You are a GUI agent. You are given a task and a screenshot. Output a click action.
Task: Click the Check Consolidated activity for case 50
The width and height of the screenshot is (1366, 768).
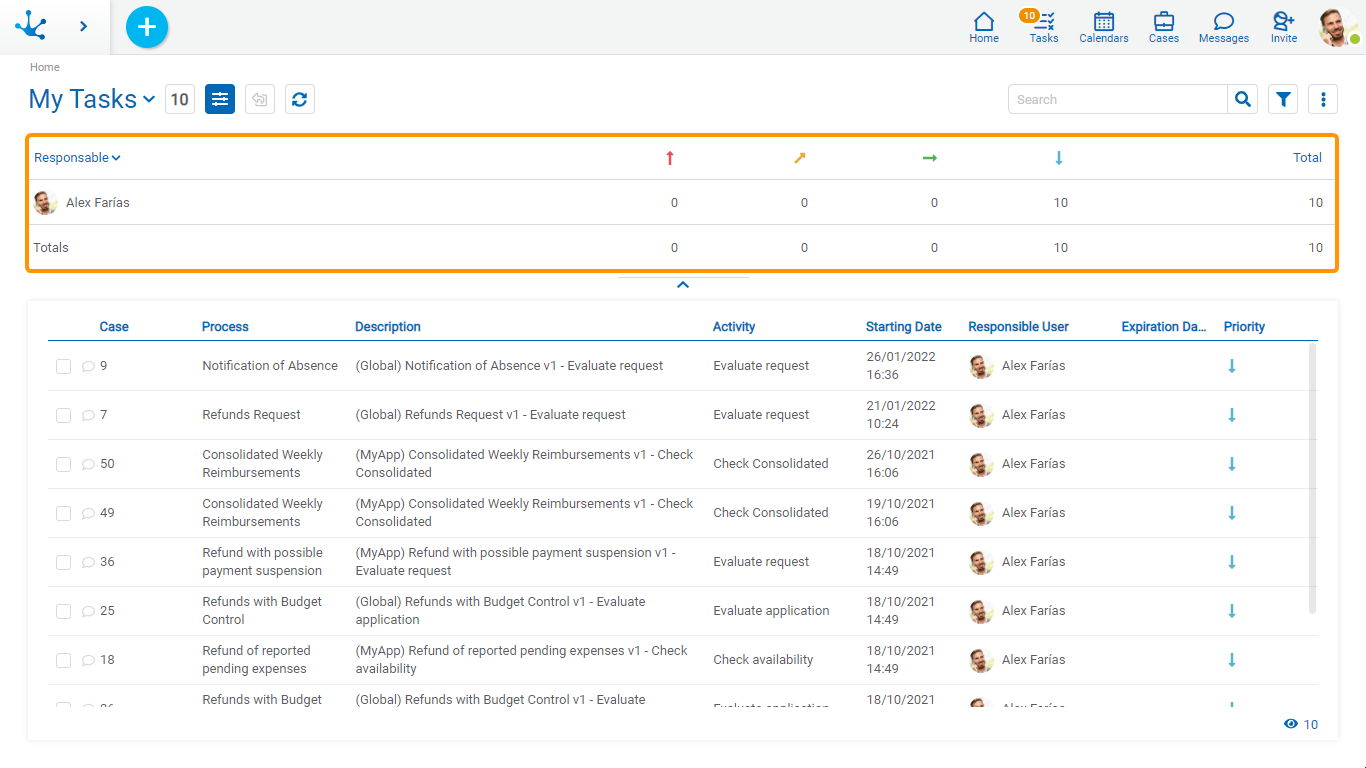pyautogui.click(x=771, y=464)
